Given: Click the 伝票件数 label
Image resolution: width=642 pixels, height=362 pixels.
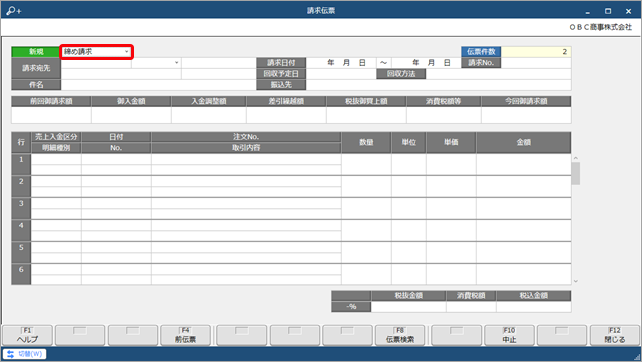Looking at the screenshot, I should [x=481, y=52].
